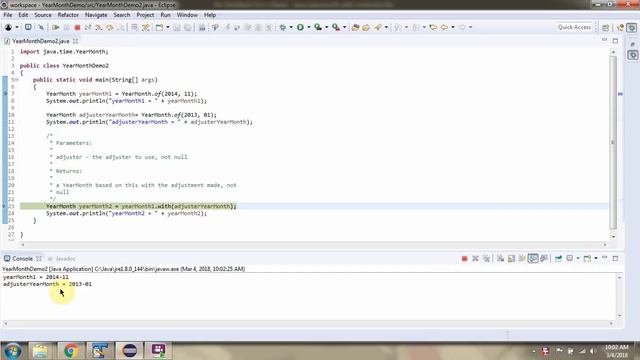The image size is (640, 360).
Task: Open the Source menu
Action: (43, 15)
